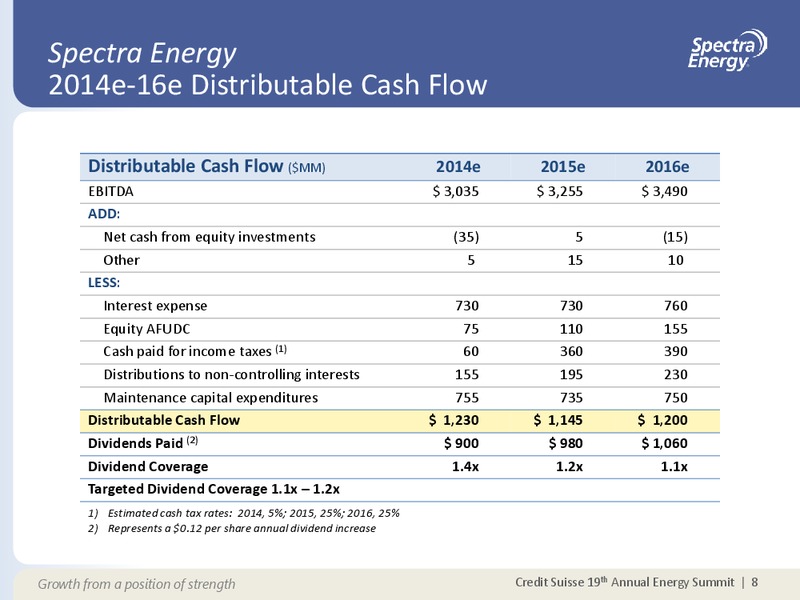The image size is (800, 600).
Task: Click the 2016e column header
Action: click(x=667, y=167)
